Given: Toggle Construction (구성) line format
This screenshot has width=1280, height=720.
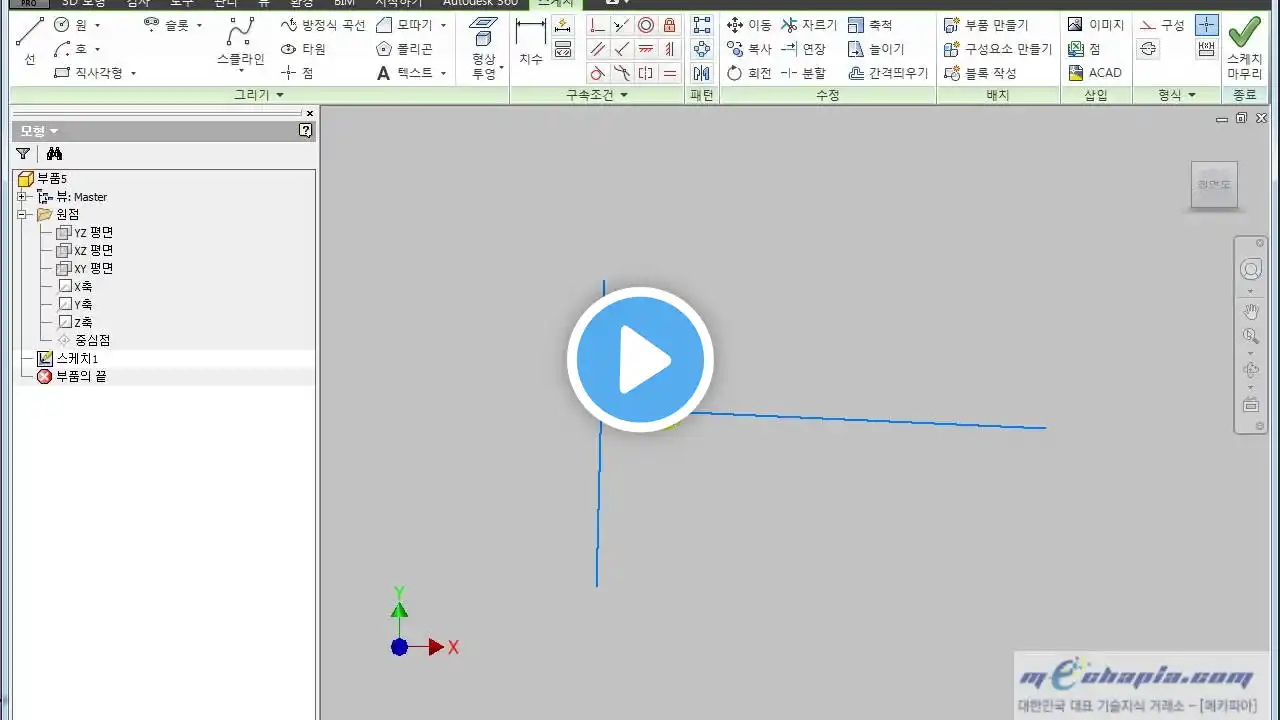Looking at the screenshot, I should click(1162, 25).
